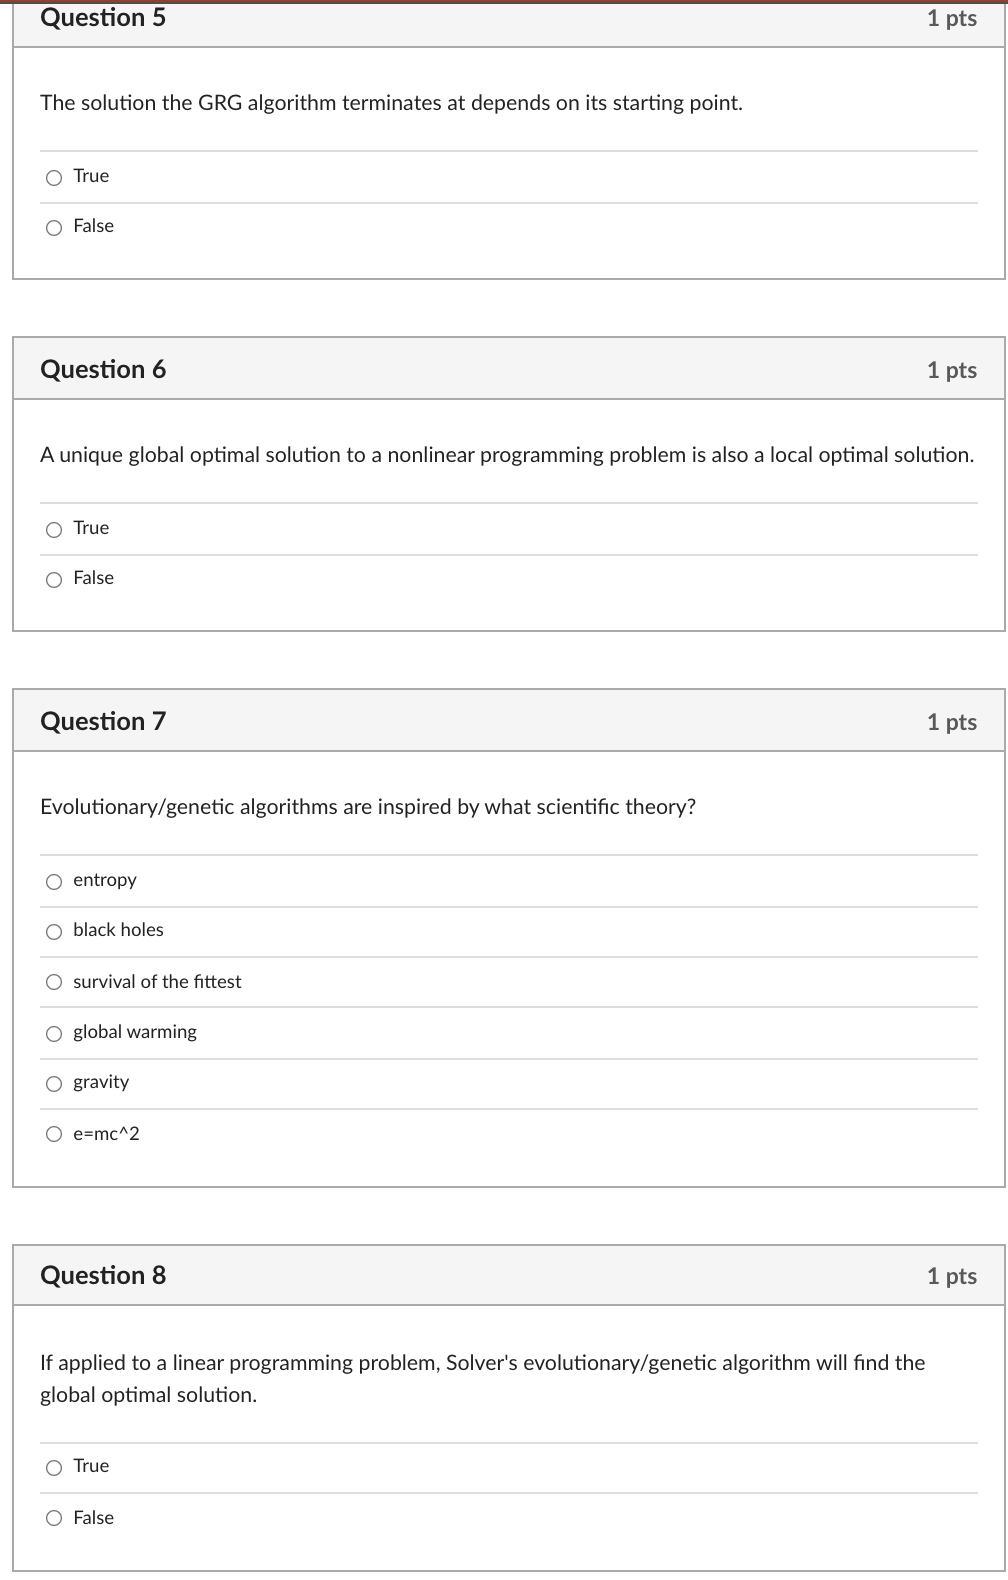Click the Question 6 header
Viewport: 1008px width, 1580px height.
[x=102, y=370]
